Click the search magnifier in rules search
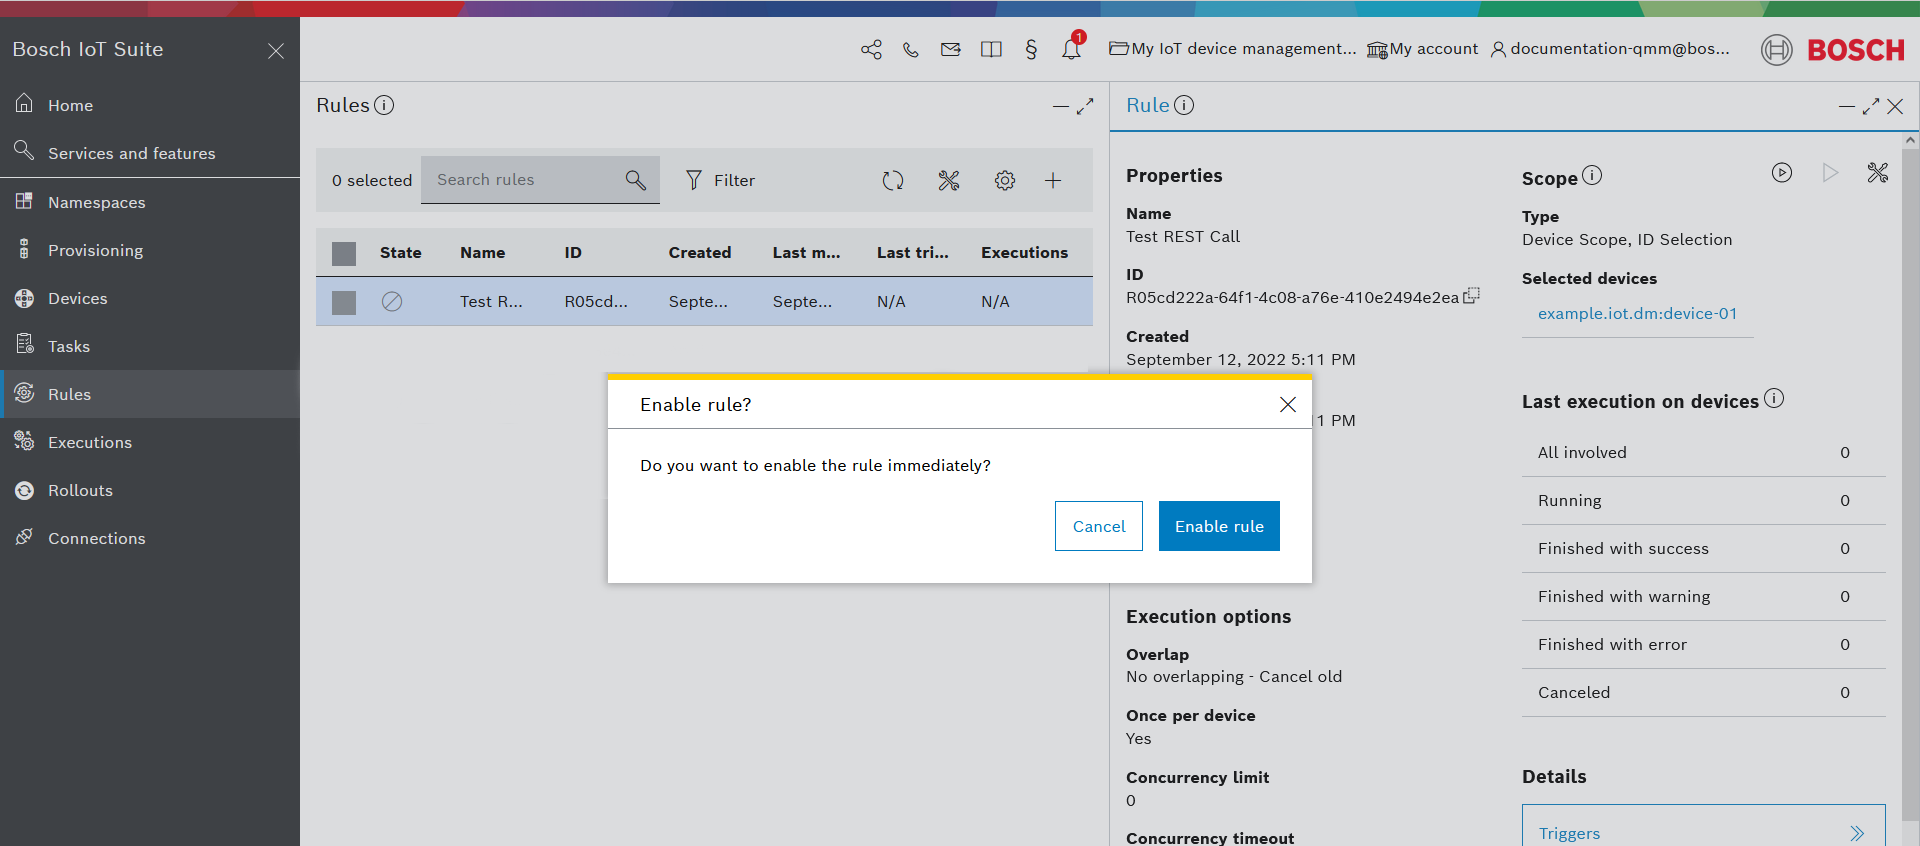The image size is (1920, 846). click(x=635, y=180)
